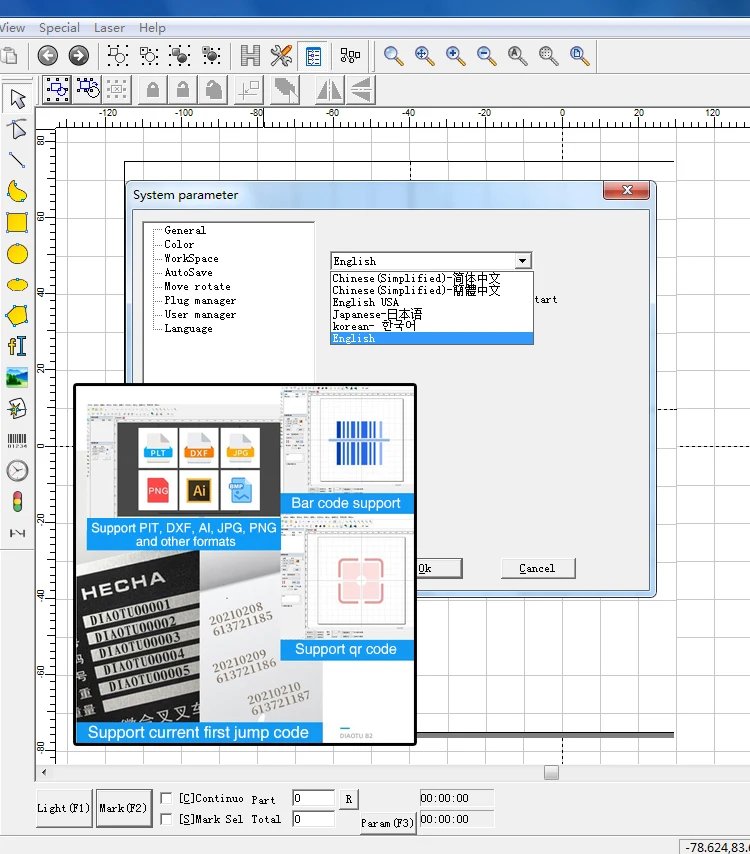The width and height of the screenshot is (750, 854).
Task: Toggle the Mark Selected checkbox
Action: [x=166, y=819]
